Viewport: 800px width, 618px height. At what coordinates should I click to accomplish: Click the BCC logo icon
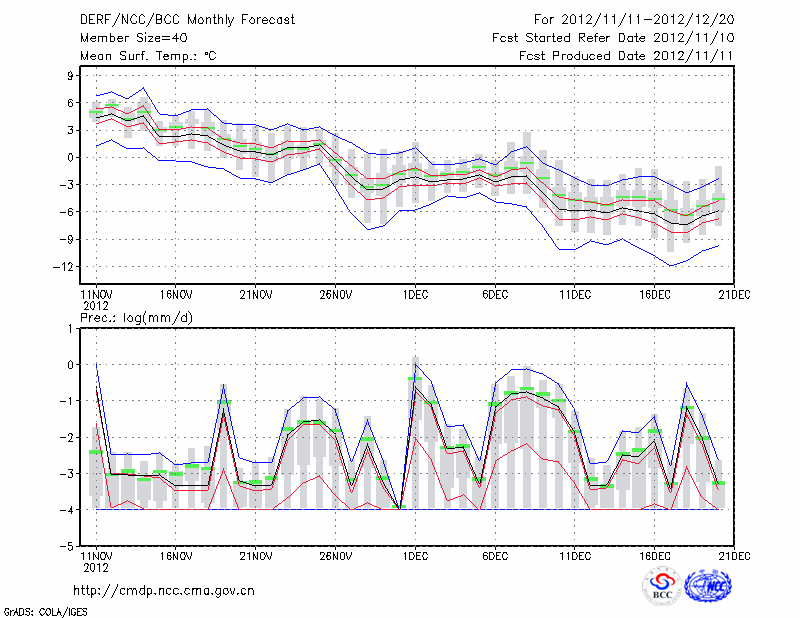tap(662, 585)
